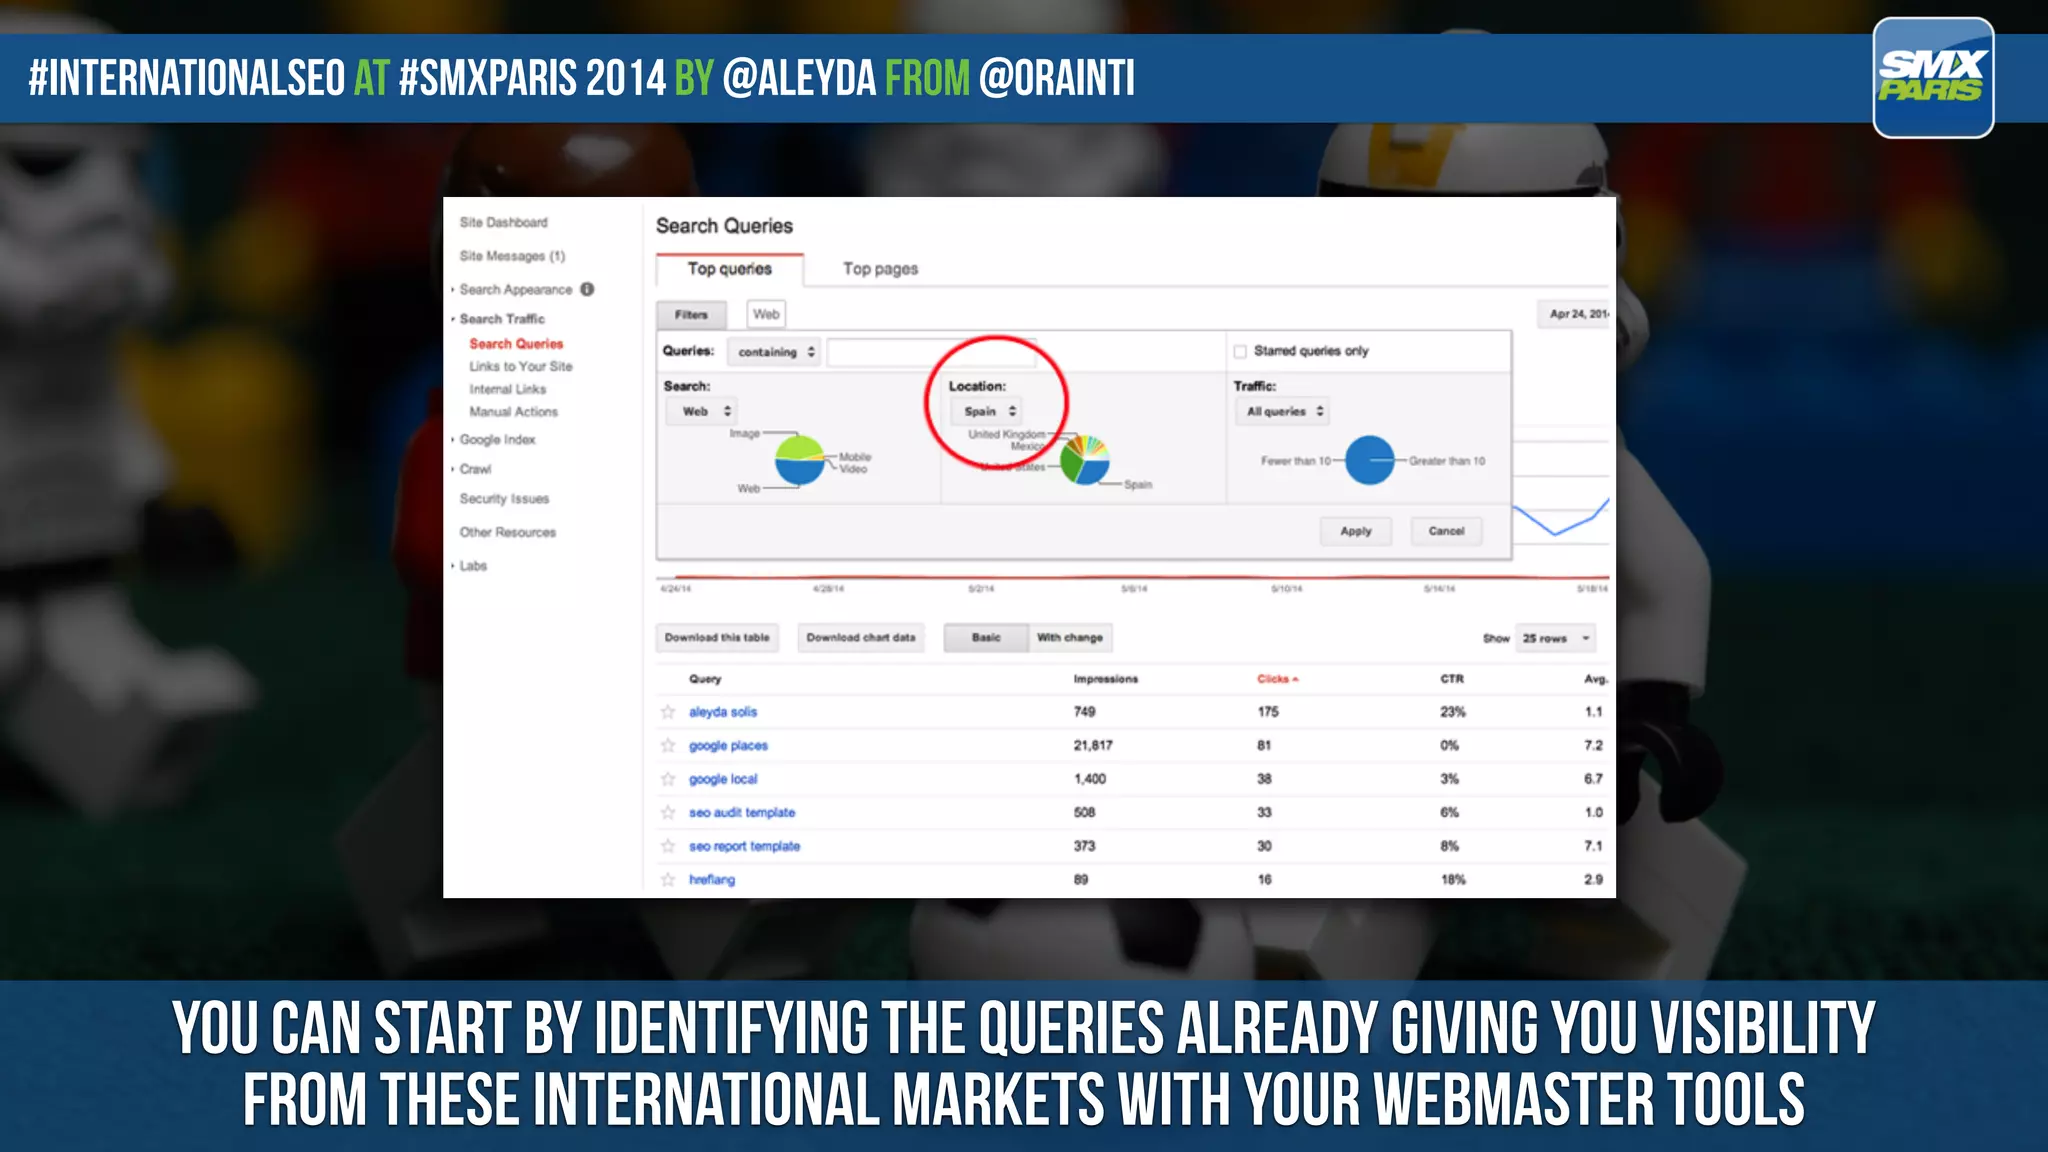Click the Traffic pie chart
This screenshot has height=1152, width=2048.
click(x=1370, y=460)
